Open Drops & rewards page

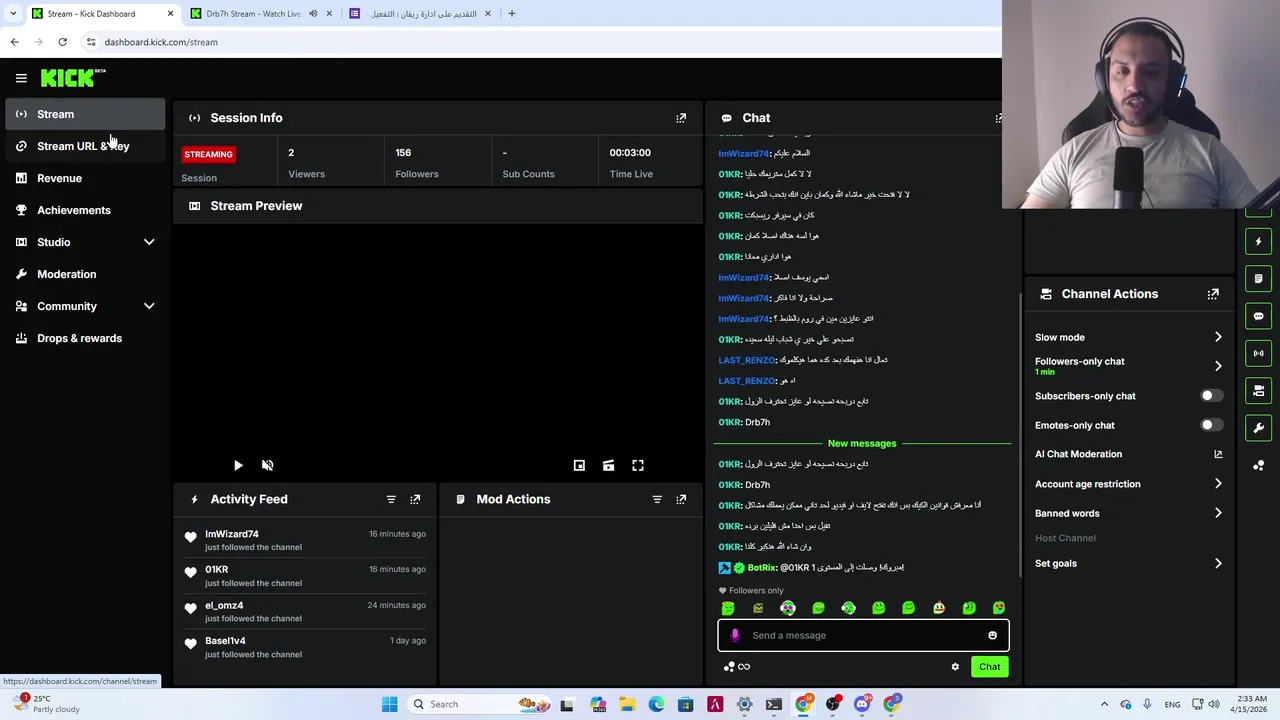(85, 338)
